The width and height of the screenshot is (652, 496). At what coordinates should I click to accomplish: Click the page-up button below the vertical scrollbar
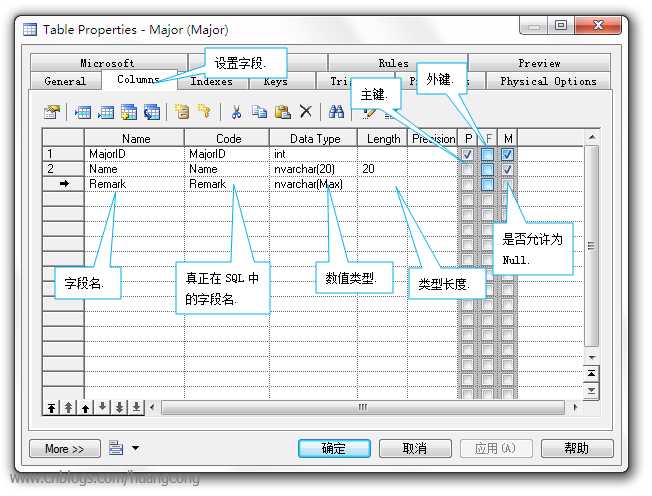pyautogui.click(x=591, y=373)
